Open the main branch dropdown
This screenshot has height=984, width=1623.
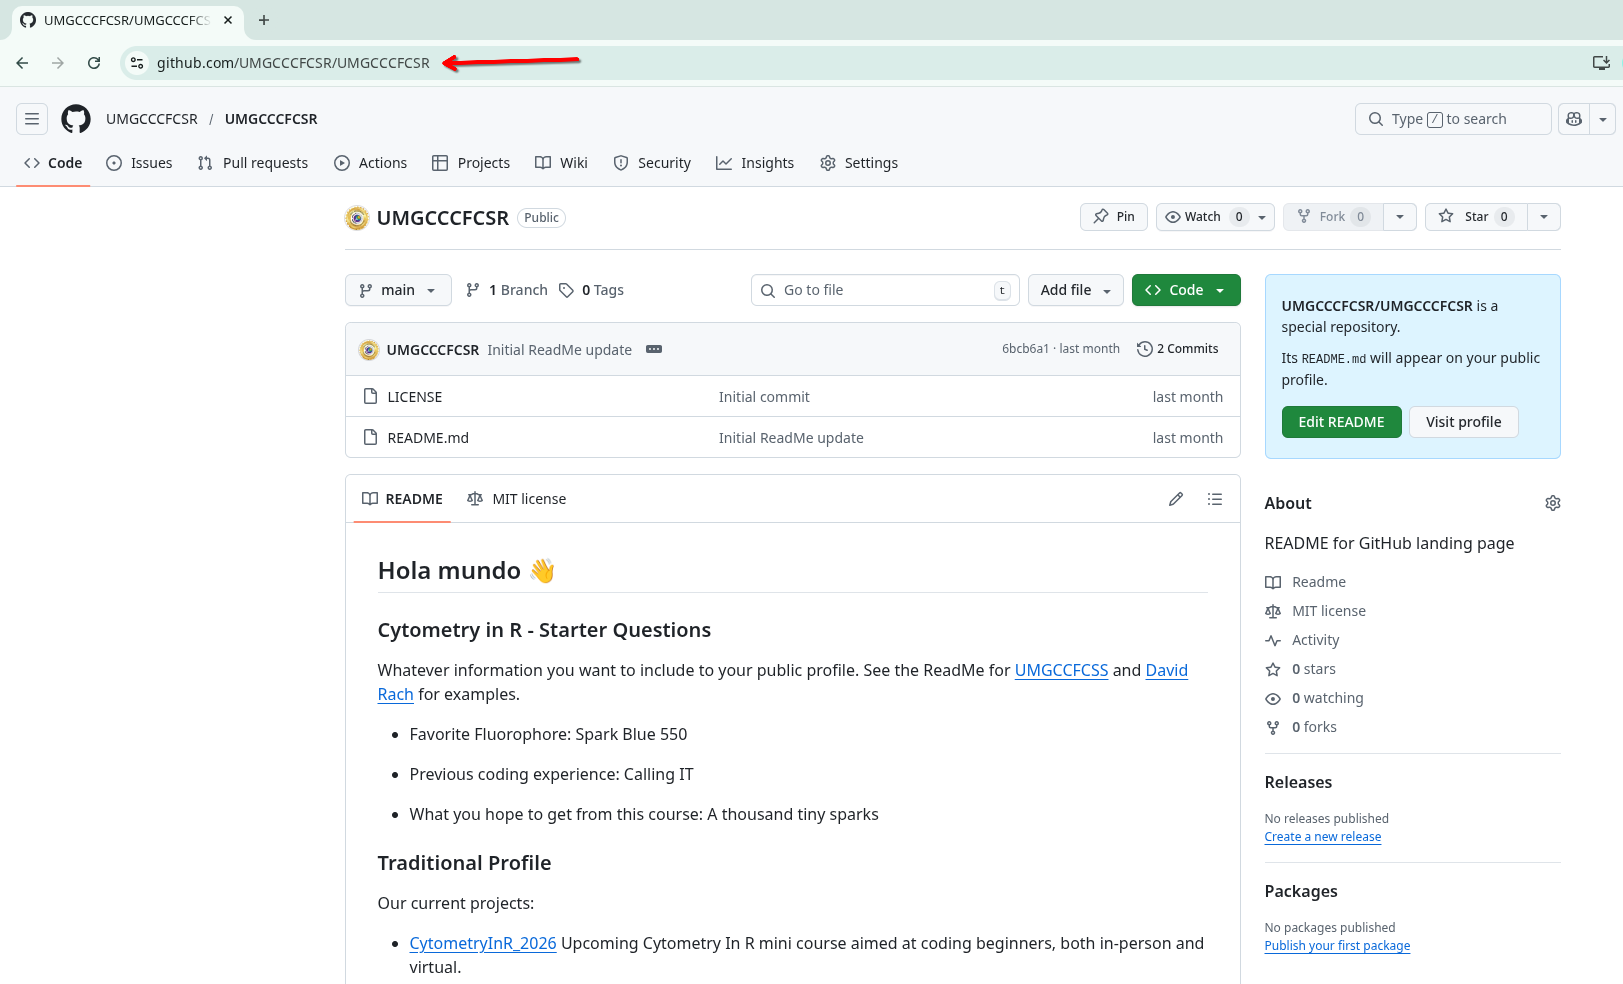point(398,290)
